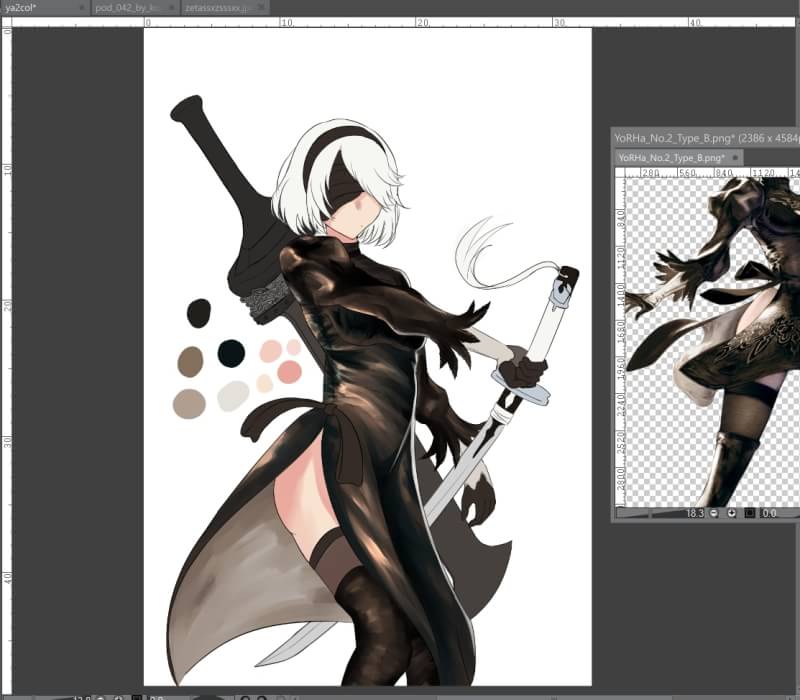Click the YoRHa_No.2_Type_B.png floating window title bar
Image resolution: width=800 pixels, height=700 pixels.
point(706,138)
